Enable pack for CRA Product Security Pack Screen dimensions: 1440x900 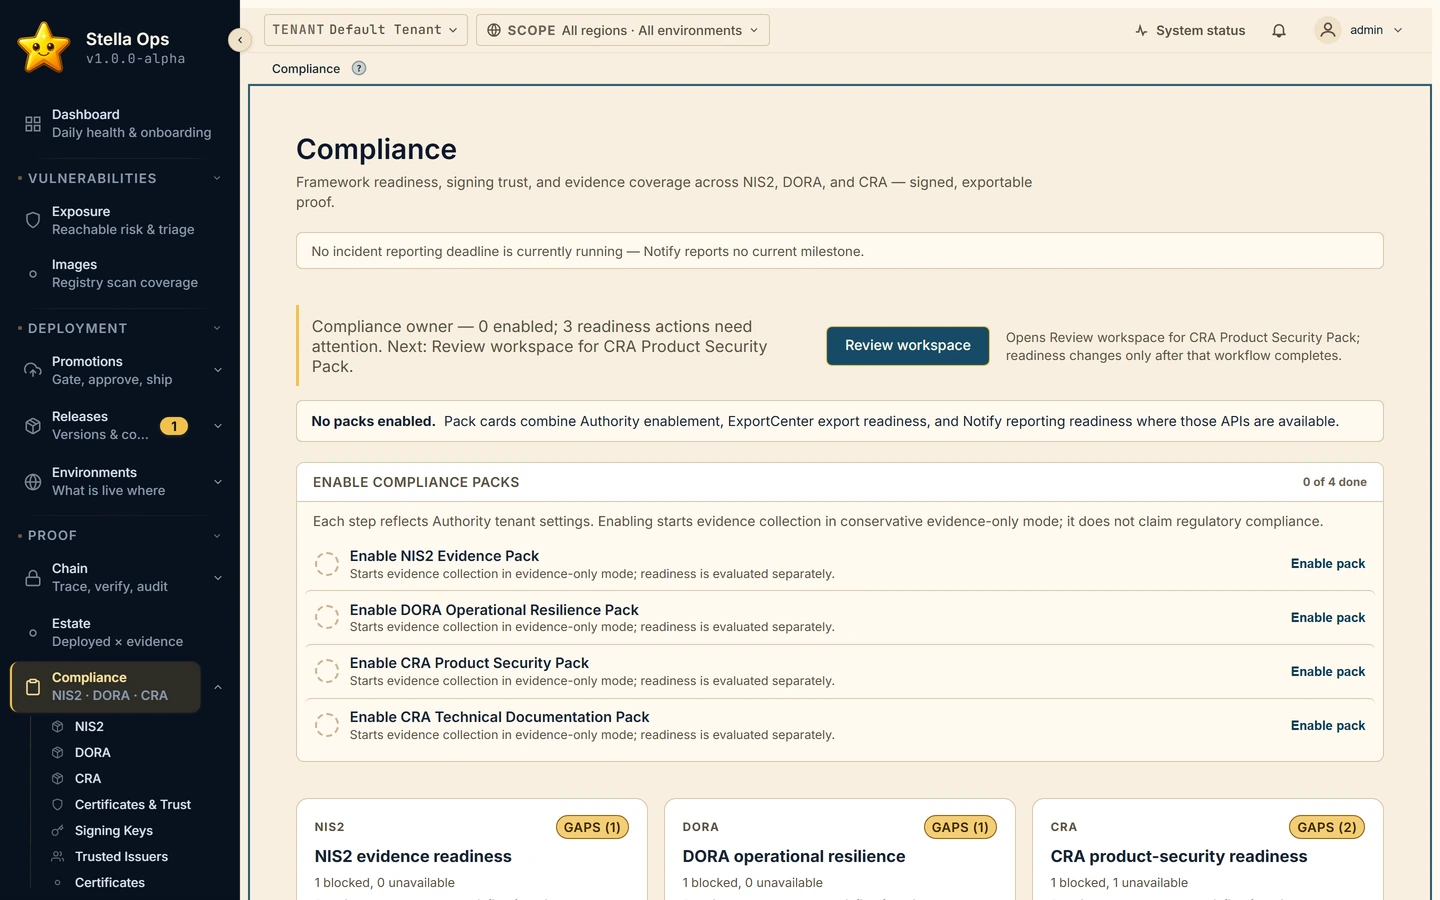pos(1328,672)
